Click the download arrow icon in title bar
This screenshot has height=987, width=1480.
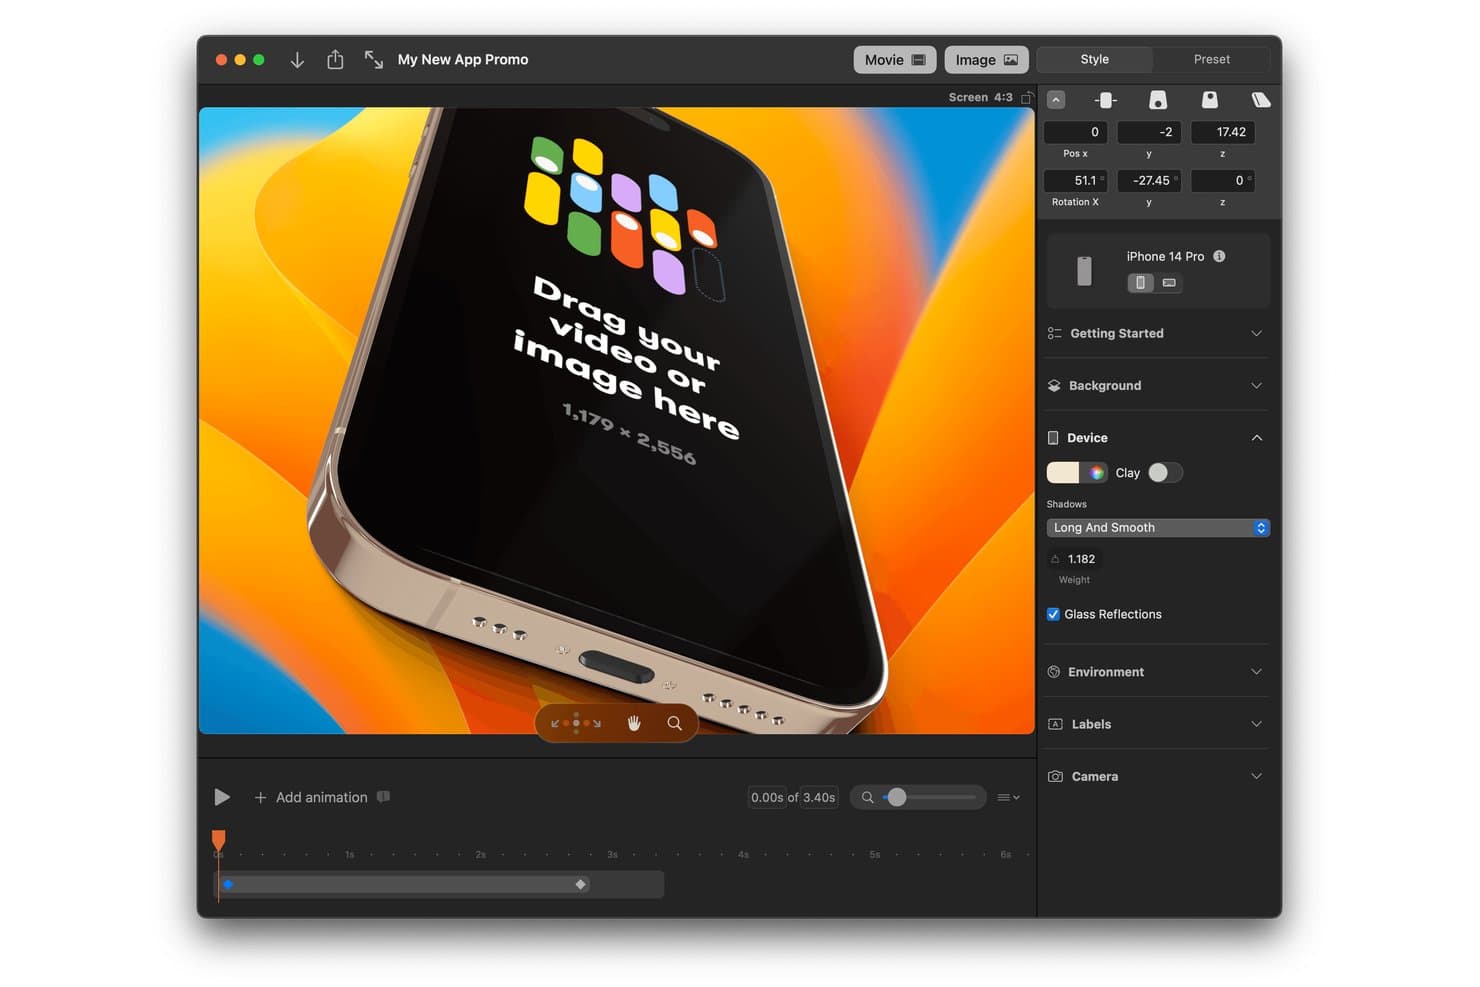[297, 60]
